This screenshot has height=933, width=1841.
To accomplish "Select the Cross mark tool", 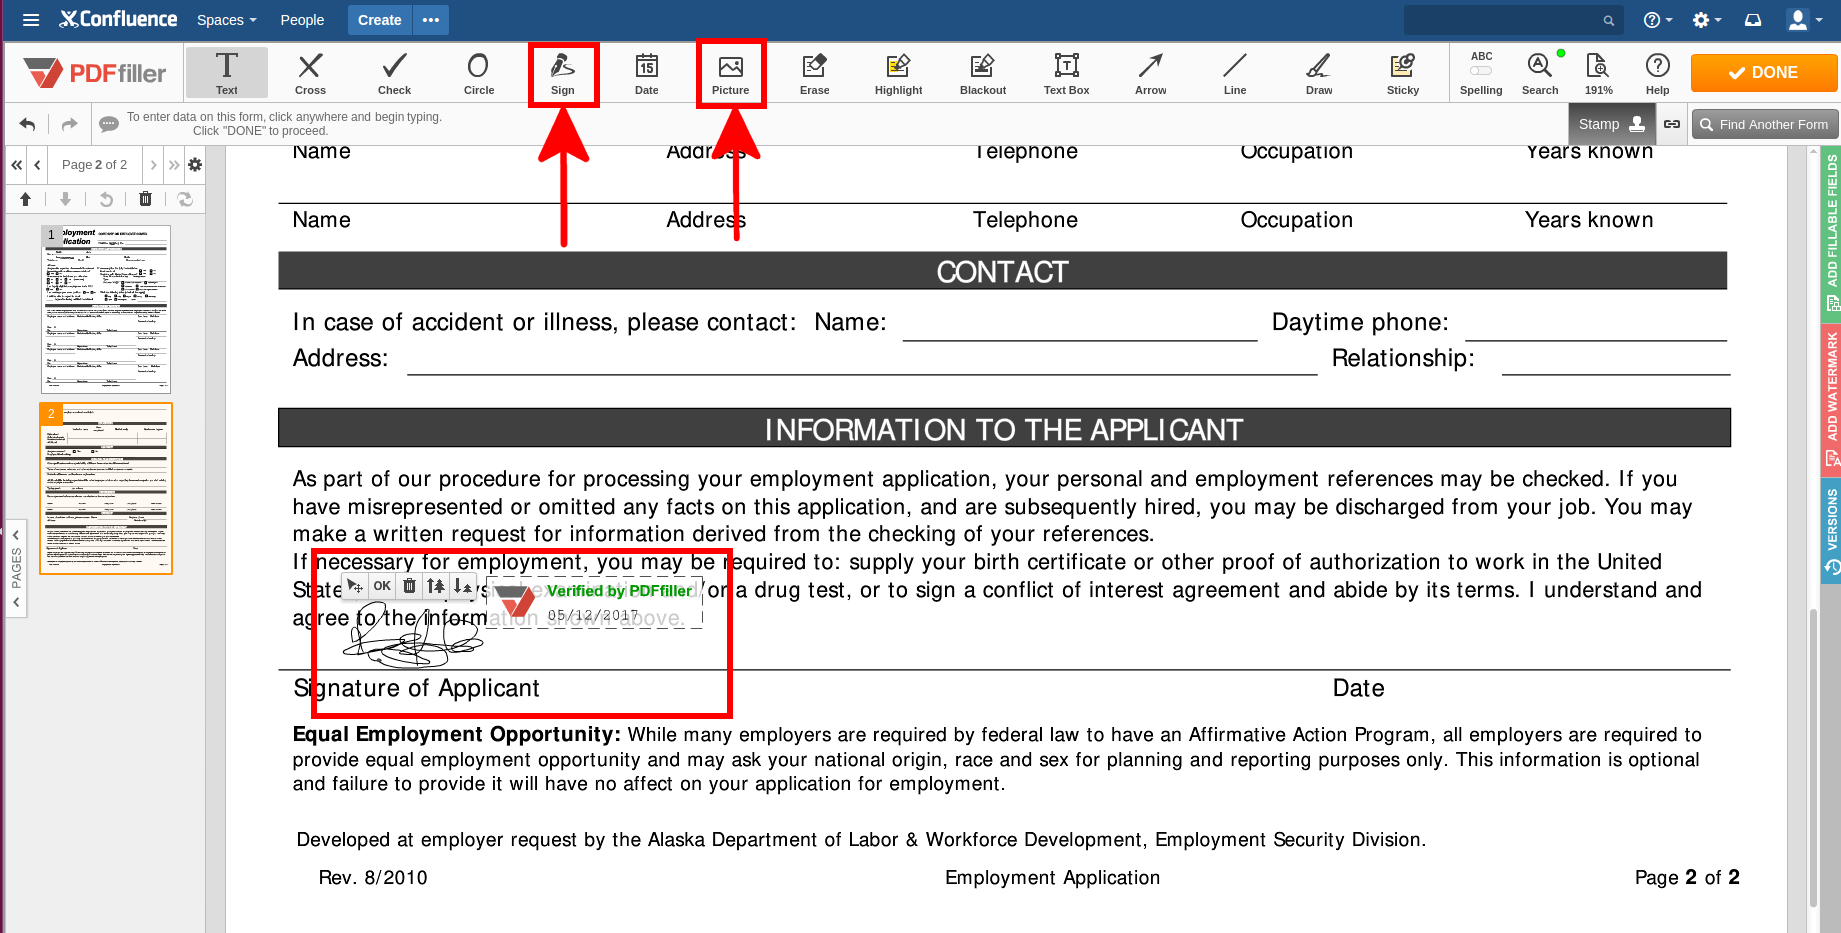I will tap(310, 73).
